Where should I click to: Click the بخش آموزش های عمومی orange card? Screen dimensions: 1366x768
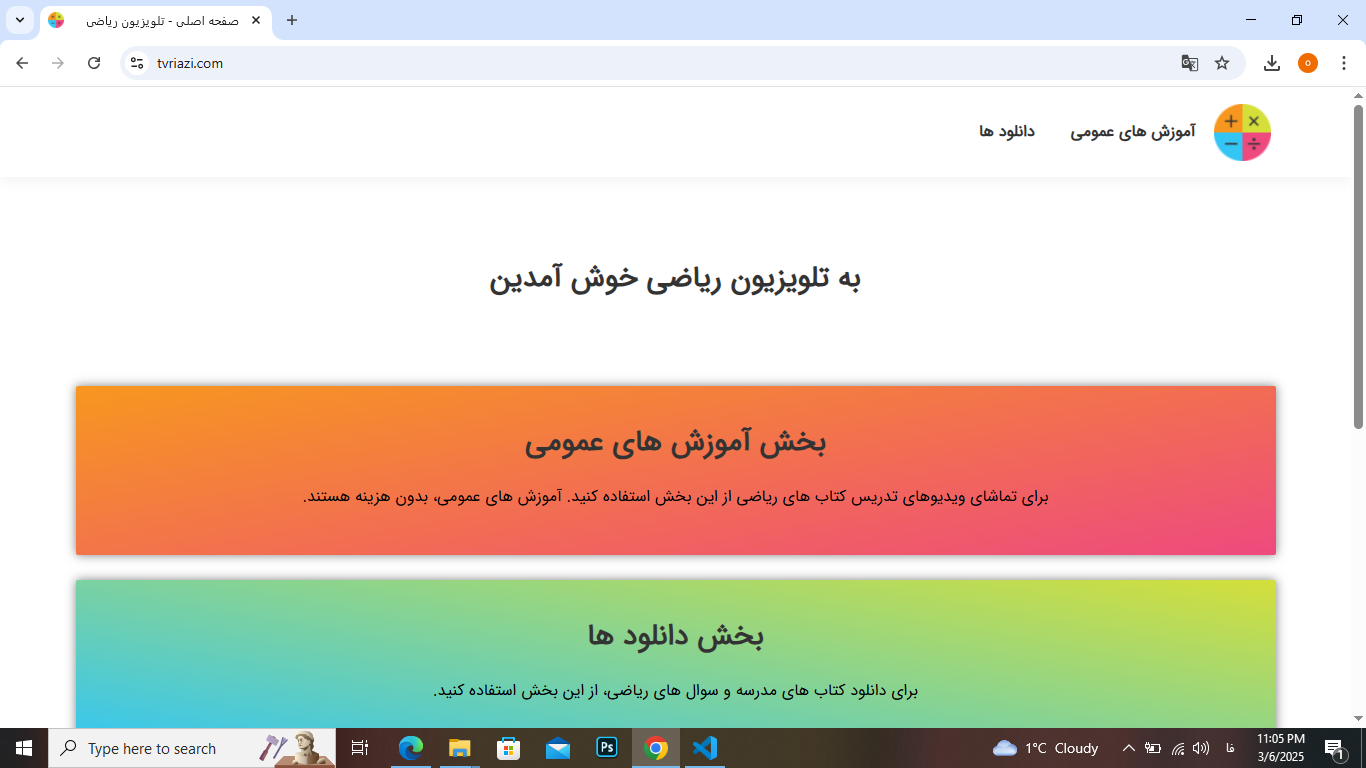[675, 470]
